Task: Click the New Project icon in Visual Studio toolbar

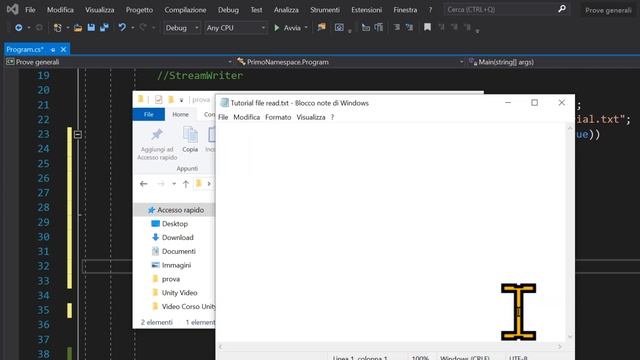Action: [x=58, y=28]
